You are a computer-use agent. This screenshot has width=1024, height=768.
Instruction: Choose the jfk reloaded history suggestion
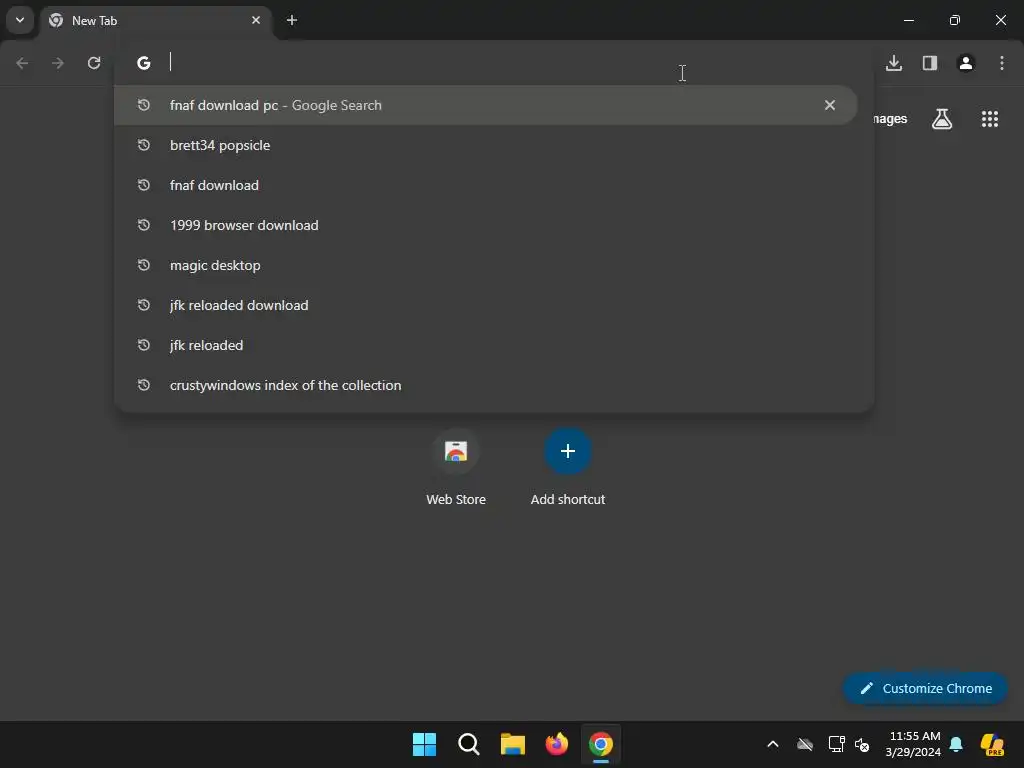point(485,345)
